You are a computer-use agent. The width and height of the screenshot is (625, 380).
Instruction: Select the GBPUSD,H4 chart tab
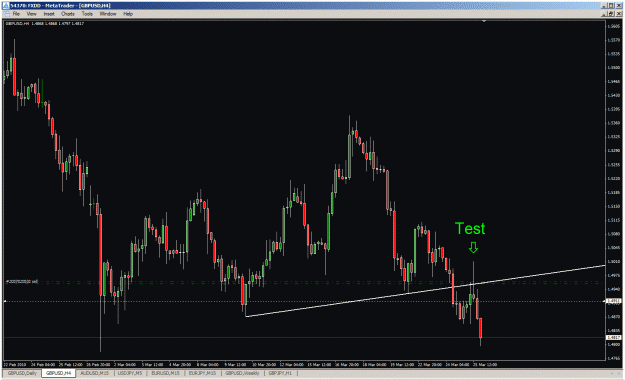(x=58, y=373)
